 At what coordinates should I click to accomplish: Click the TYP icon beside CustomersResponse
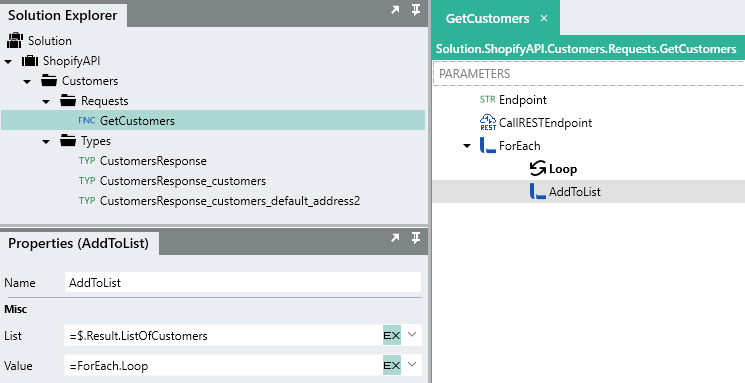point(87,161)
